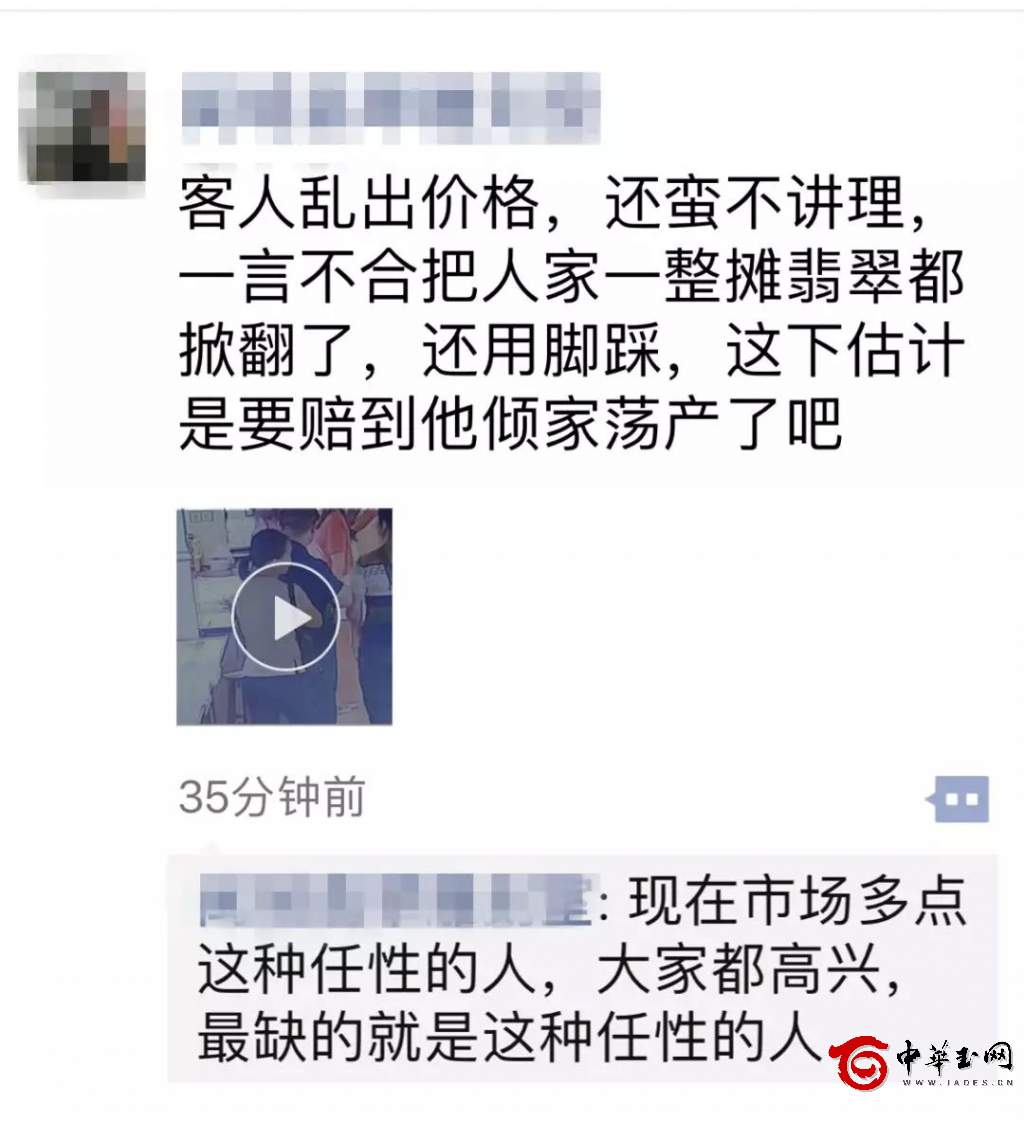The image size is (1024, 1123).
Task: Play the attached video clip
Action: tap(285, 617)
